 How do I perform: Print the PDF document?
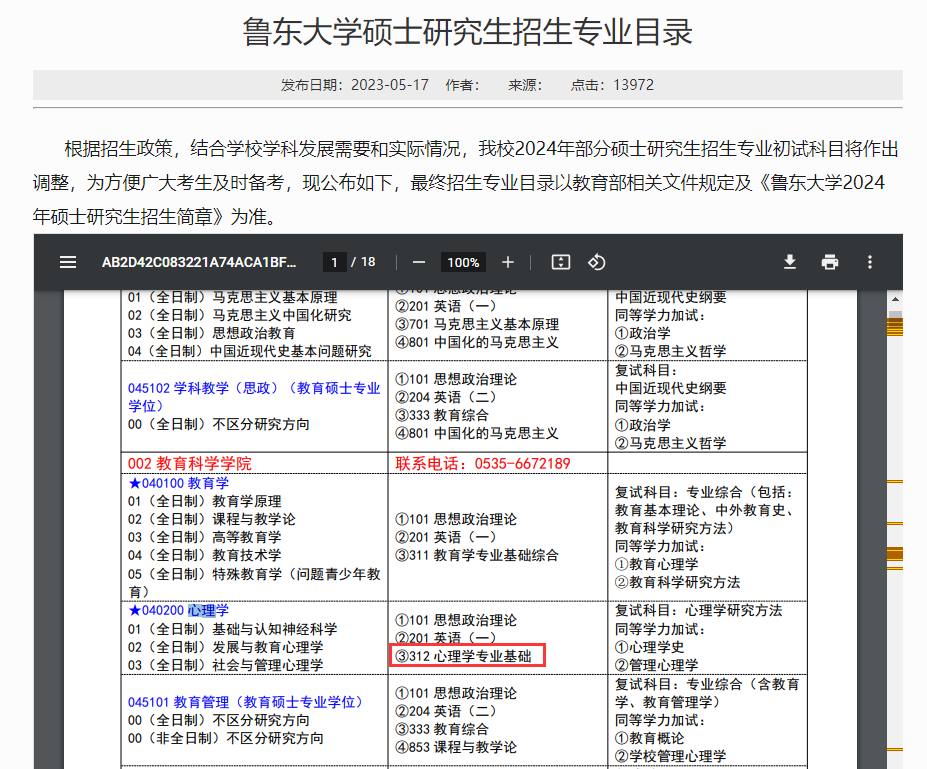point(830,262)
